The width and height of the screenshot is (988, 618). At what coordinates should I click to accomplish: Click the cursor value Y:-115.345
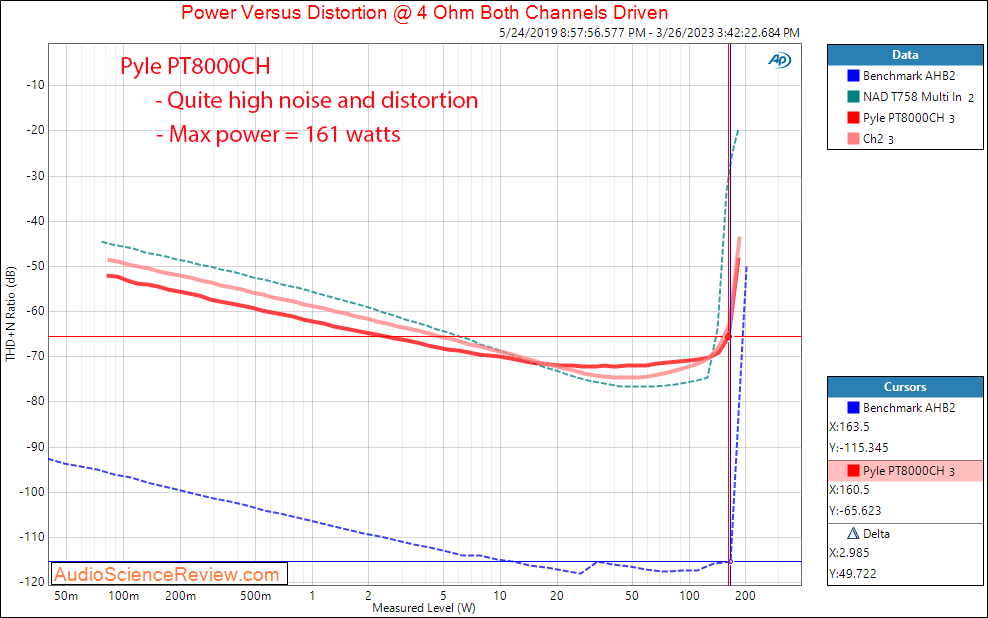859,447
